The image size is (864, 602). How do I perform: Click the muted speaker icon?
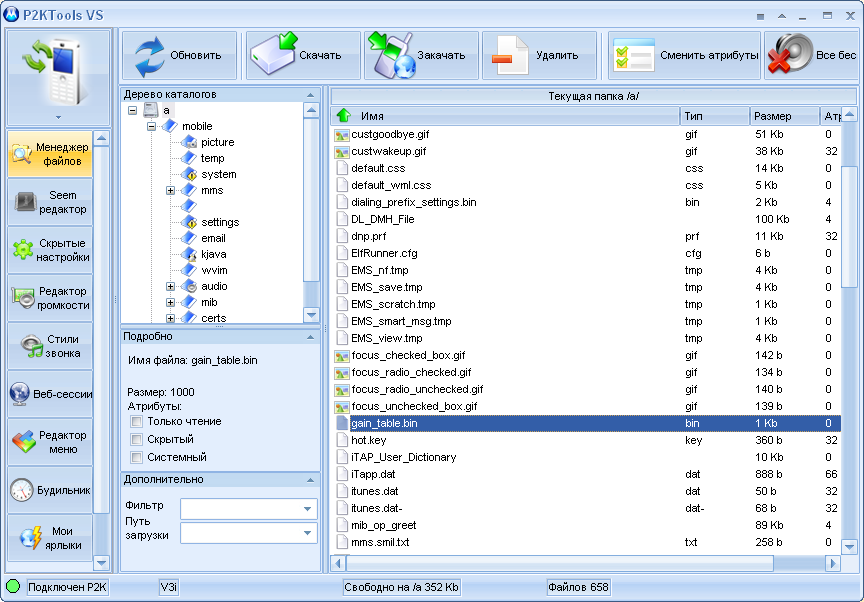[790, 54]
